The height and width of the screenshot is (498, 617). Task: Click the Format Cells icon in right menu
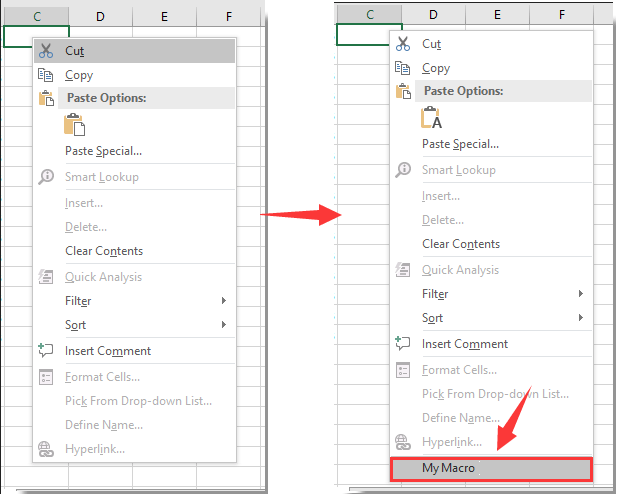pyautogui.click(x=403, y=370)
